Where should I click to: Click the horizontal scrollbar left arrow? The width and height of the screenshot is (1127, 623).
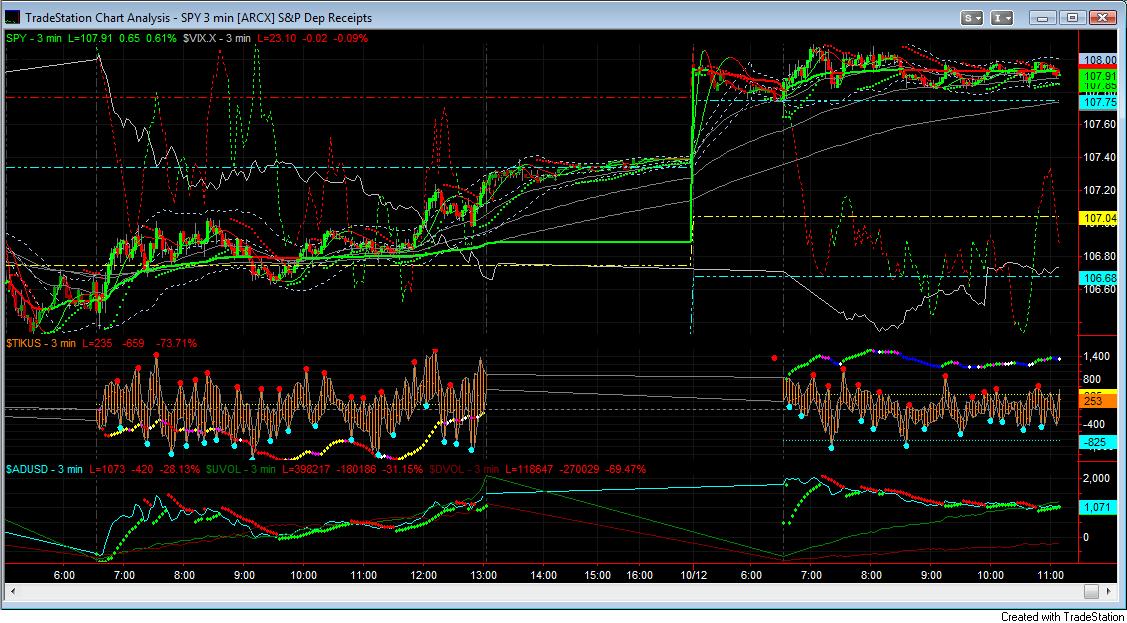pyautogui.click(x=12, y=591)
